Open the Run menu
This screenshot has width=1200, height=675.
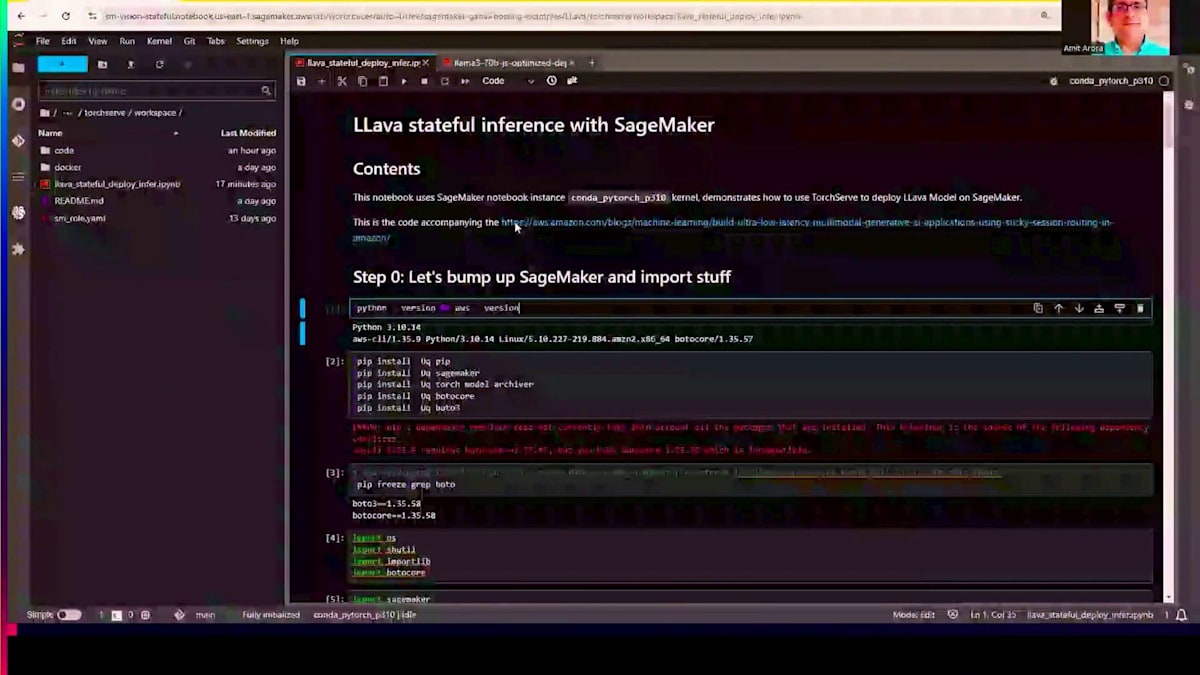pyautogui.click(x=127, y=41)
